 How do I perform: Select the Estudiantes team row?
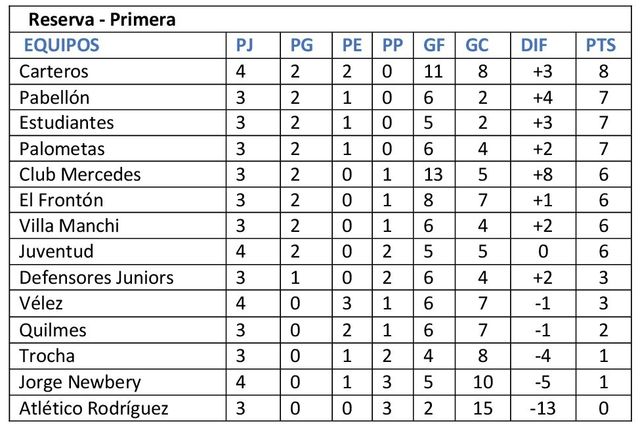[x=67, y=123]
